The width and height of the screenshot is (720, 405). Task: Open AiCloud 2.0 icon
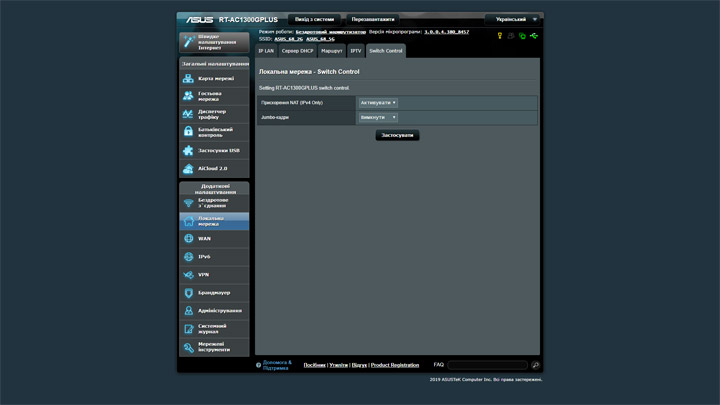coord(188,169)
